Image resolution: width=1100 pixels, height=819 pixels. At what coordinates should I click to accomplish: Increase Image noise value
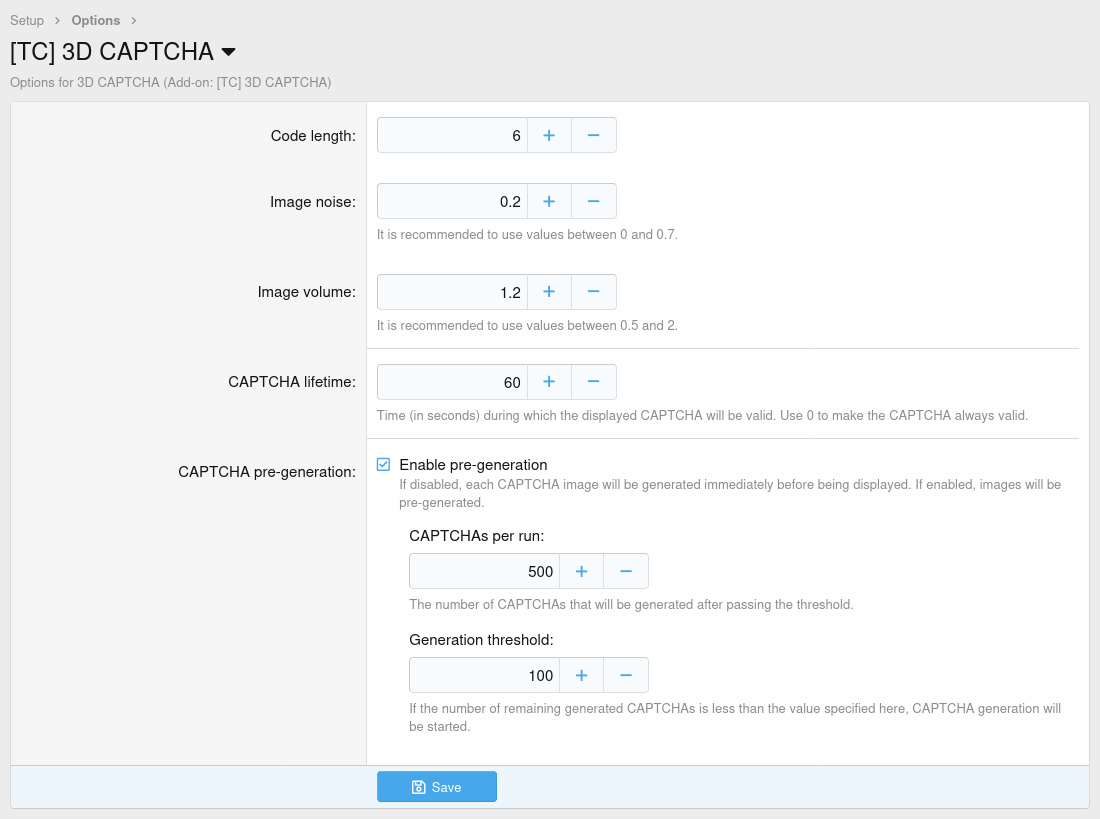point(549,201)
